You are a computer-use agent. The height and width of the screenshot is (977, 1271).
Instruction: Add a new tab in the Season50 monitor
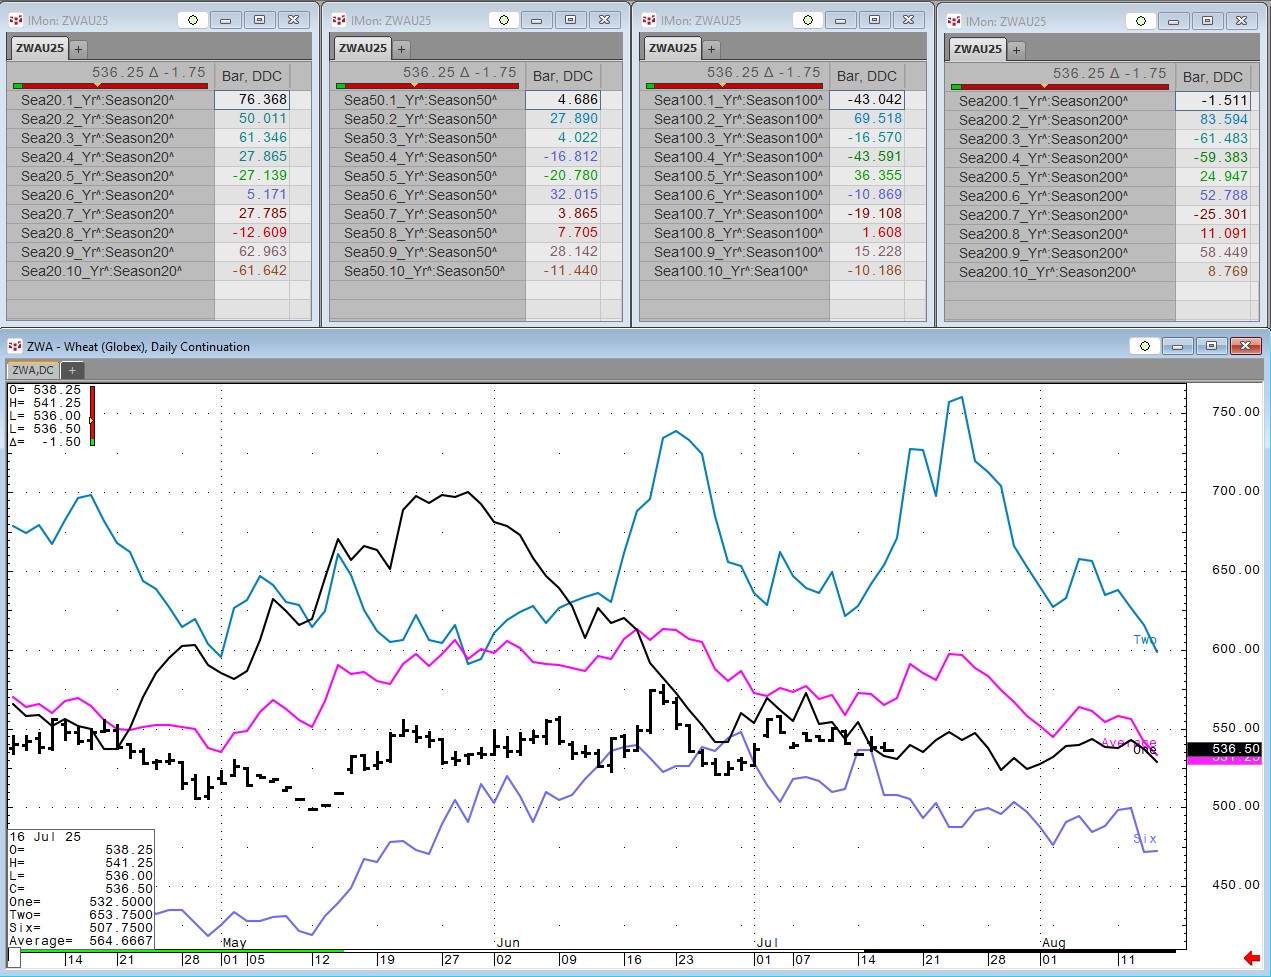[x=401, y=48]
